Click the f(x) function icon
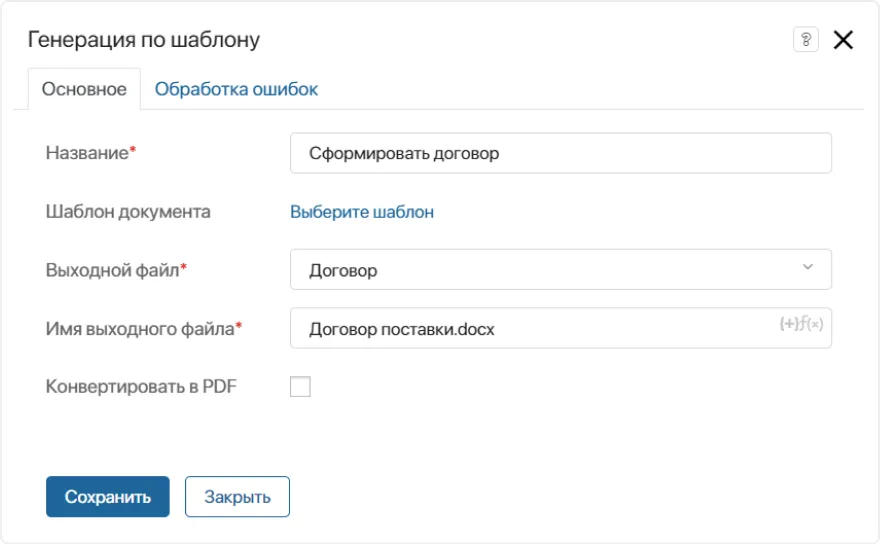Viewport: 880px width, 544px height. coord(812,325)
